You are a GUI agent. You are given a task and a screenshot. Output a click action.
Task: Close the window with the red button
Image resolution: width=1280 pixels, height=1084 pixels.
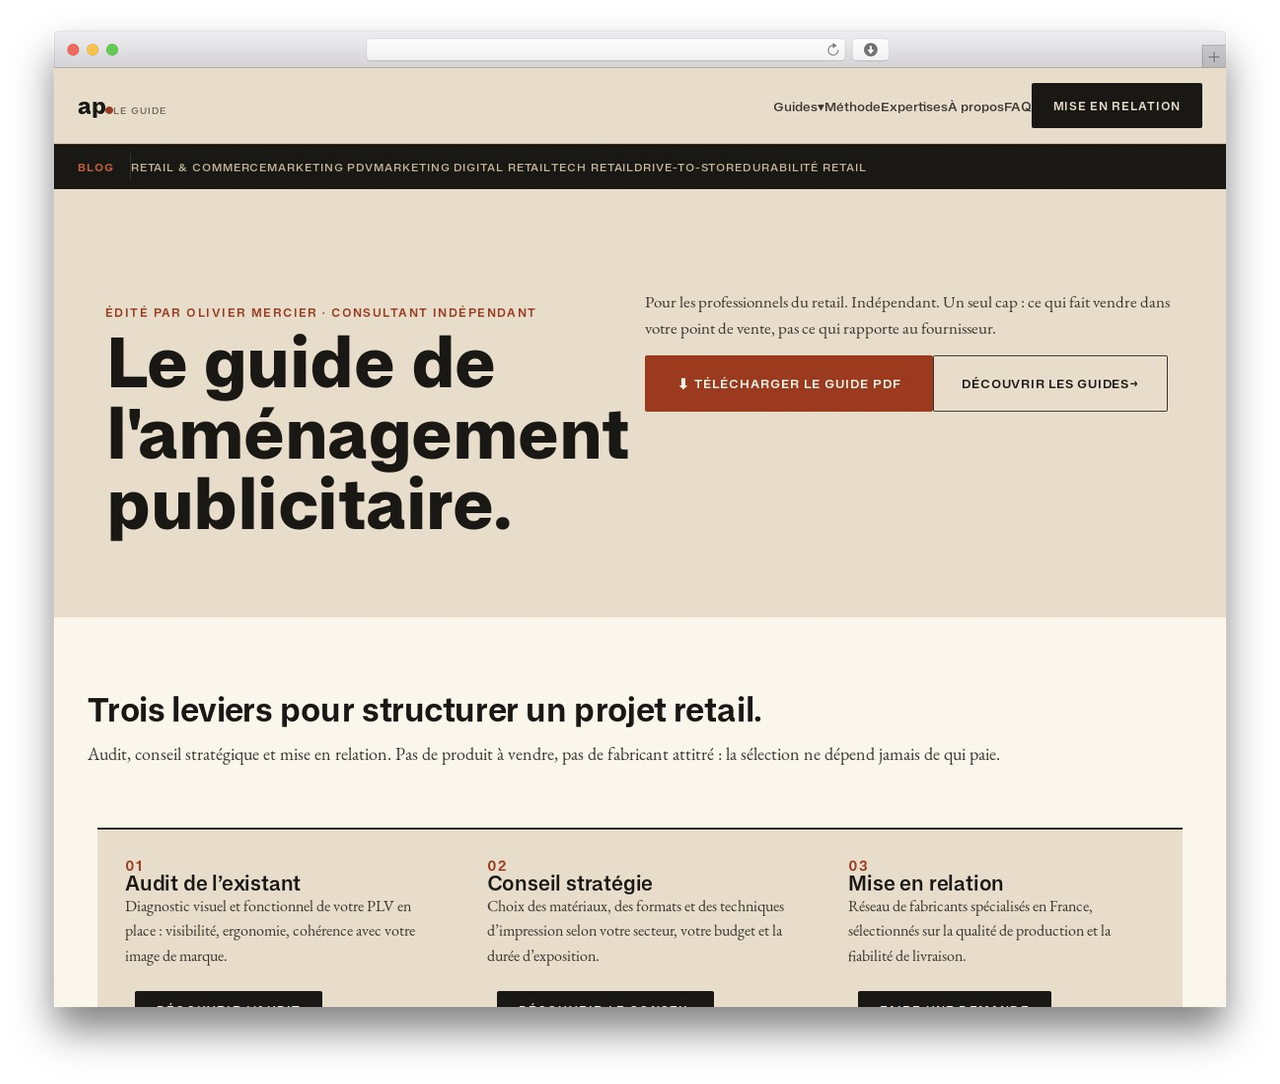tap(73, 50)
